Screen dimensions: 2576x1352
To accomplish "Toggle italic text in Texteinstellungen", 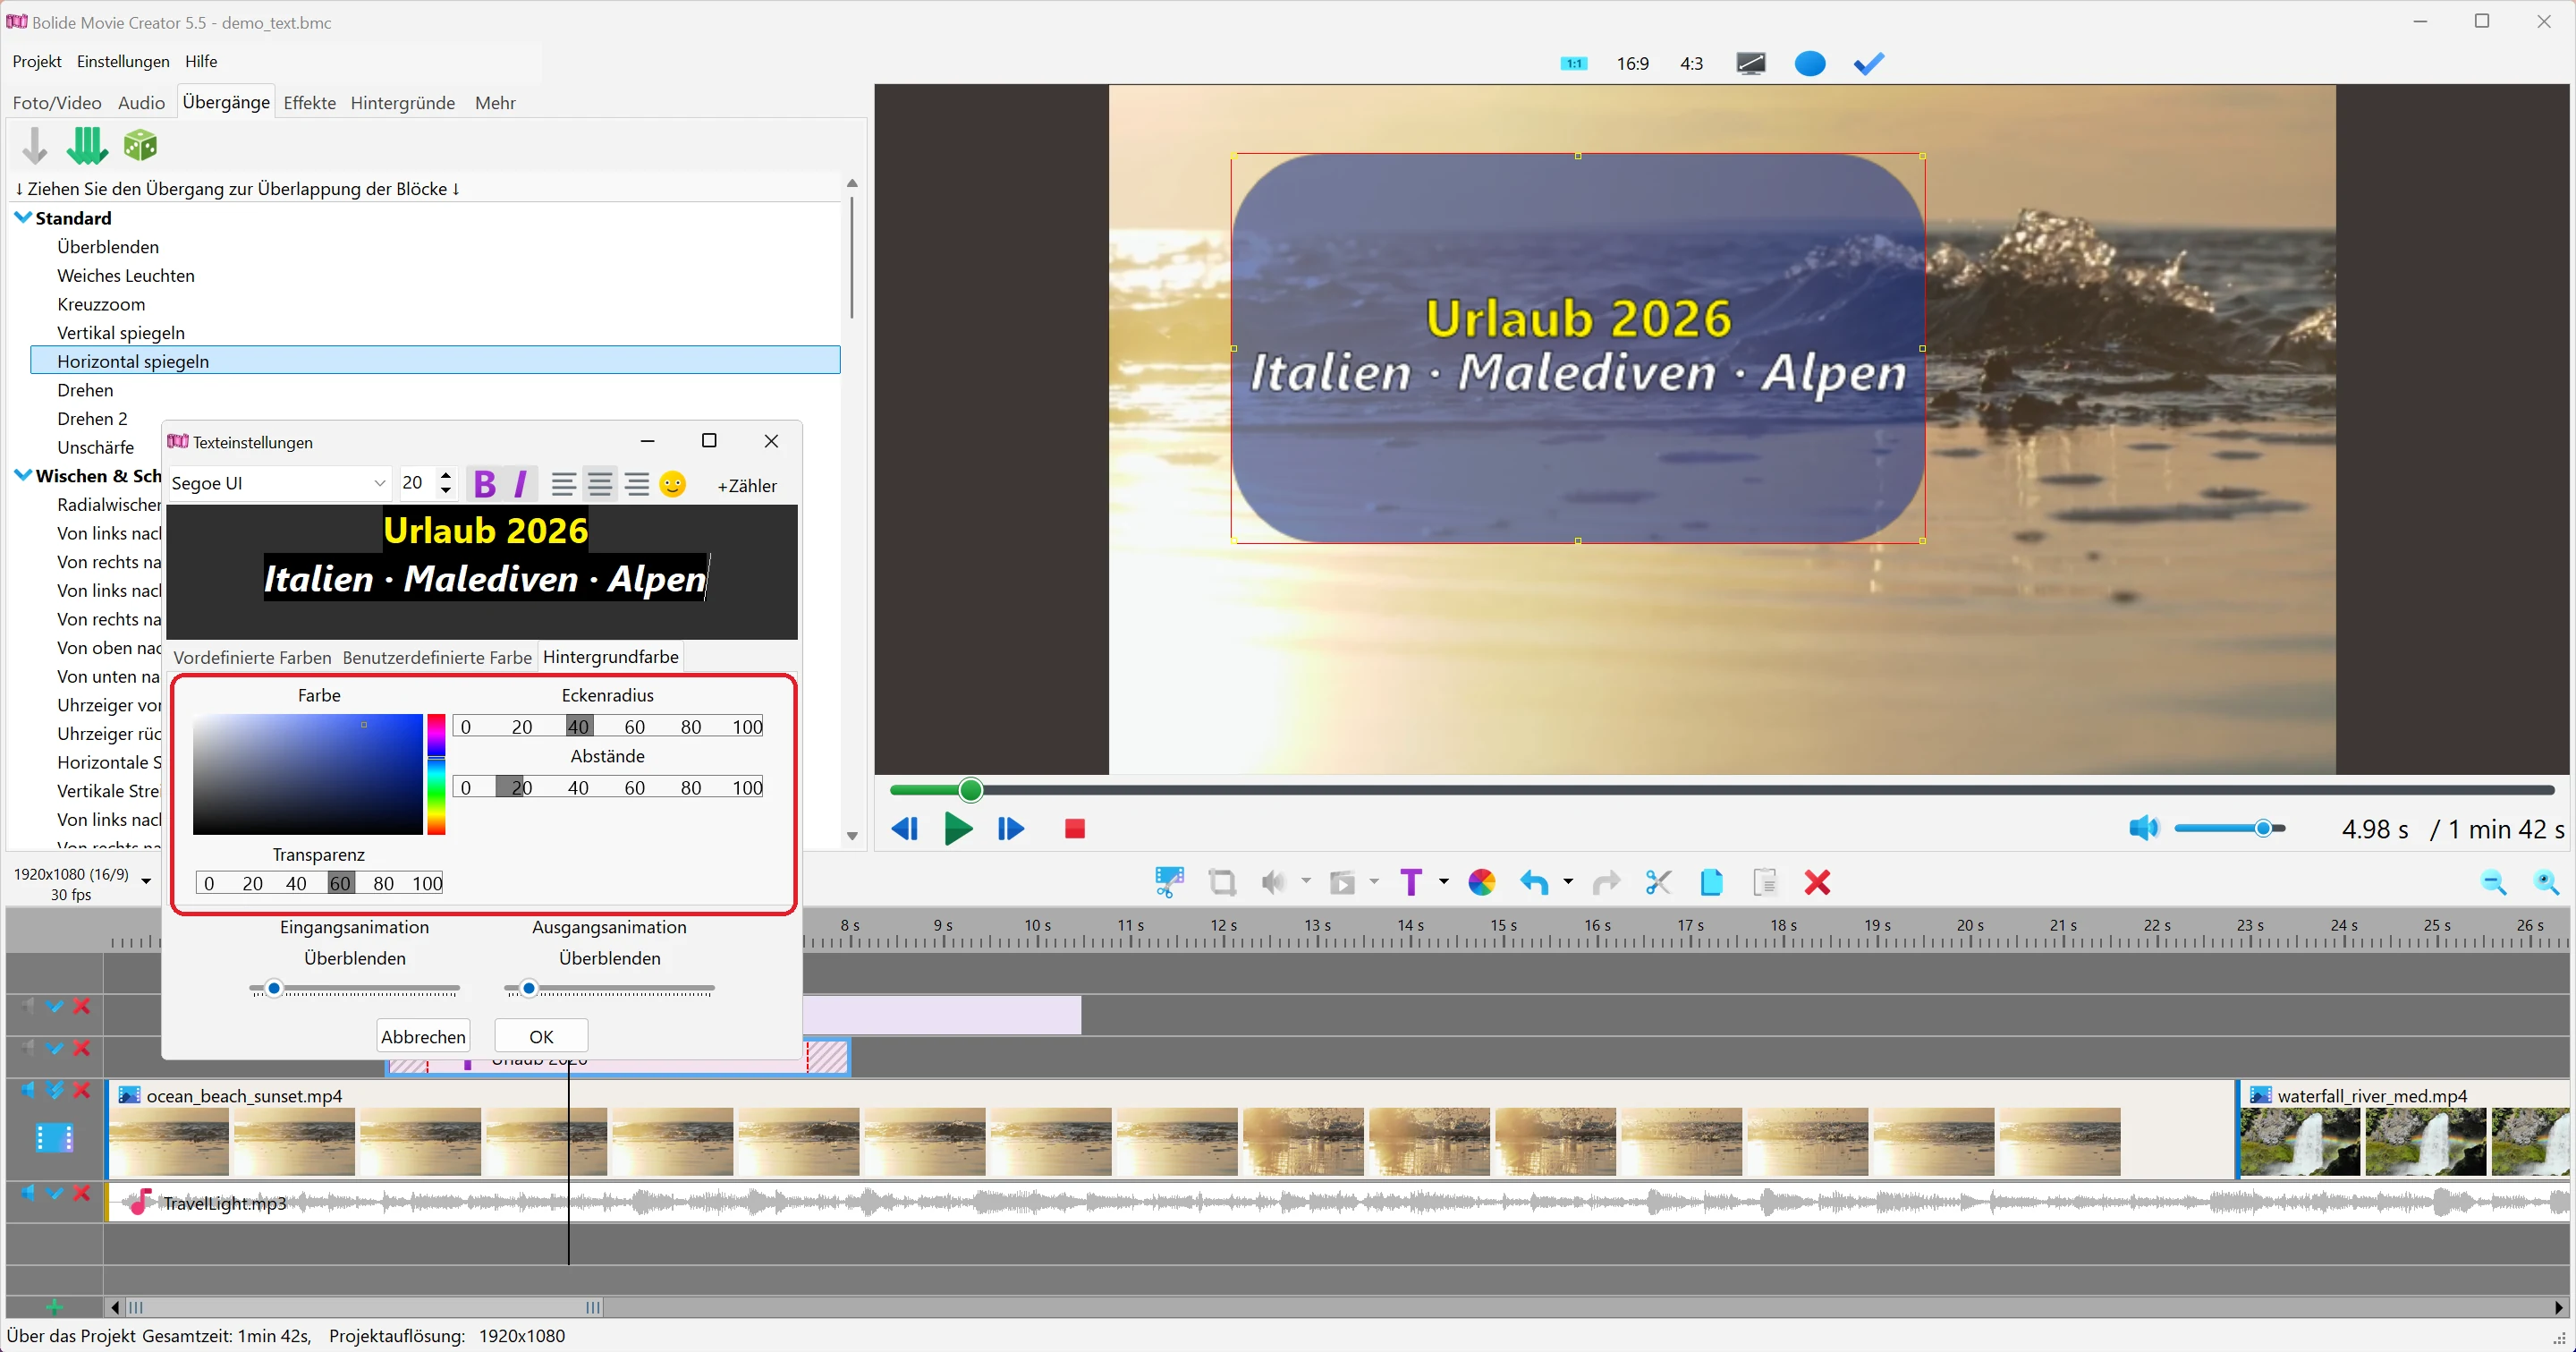I will click(x=521, y=485).
